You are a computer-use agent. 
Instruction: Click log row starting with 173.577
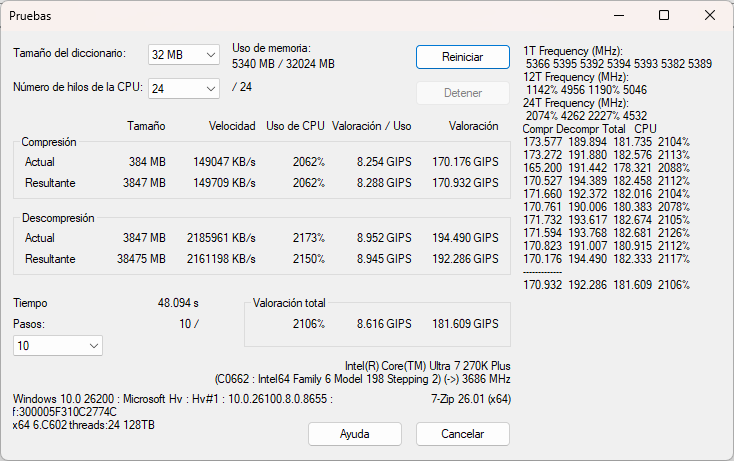[x=607, y=142]
